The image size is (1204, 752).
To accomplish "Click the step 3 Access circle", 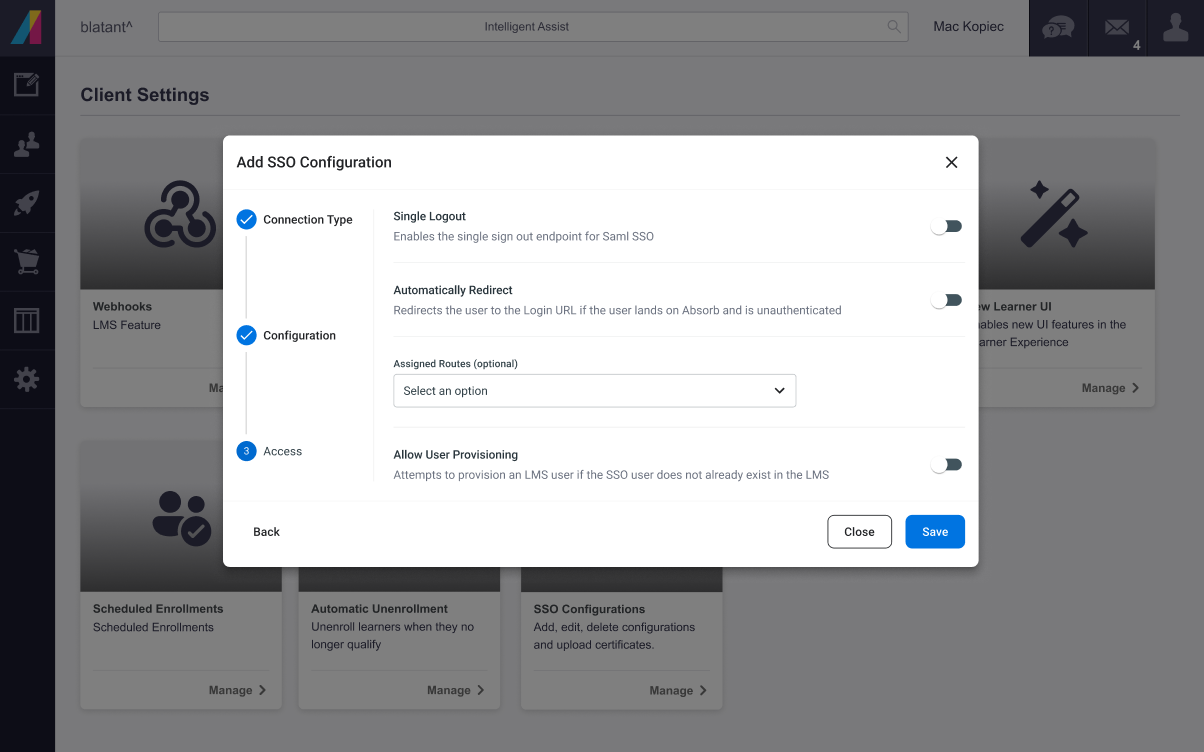I will click(246, 452).
